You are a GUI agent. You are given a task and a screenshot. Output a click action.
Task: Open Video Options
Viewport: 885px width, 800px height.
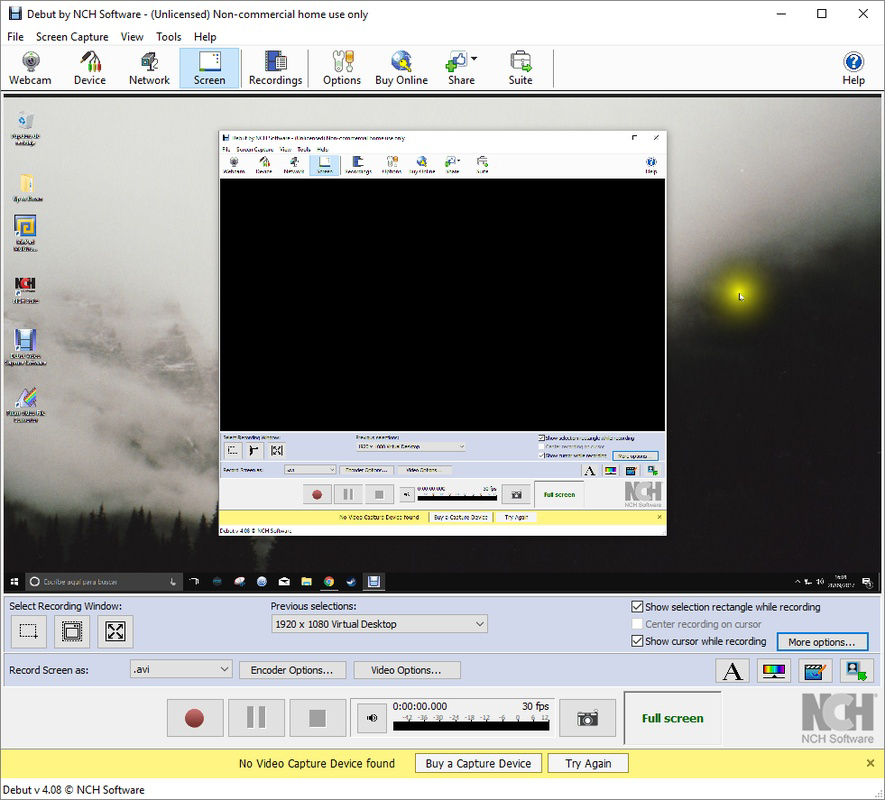click(x=406, y=670)
